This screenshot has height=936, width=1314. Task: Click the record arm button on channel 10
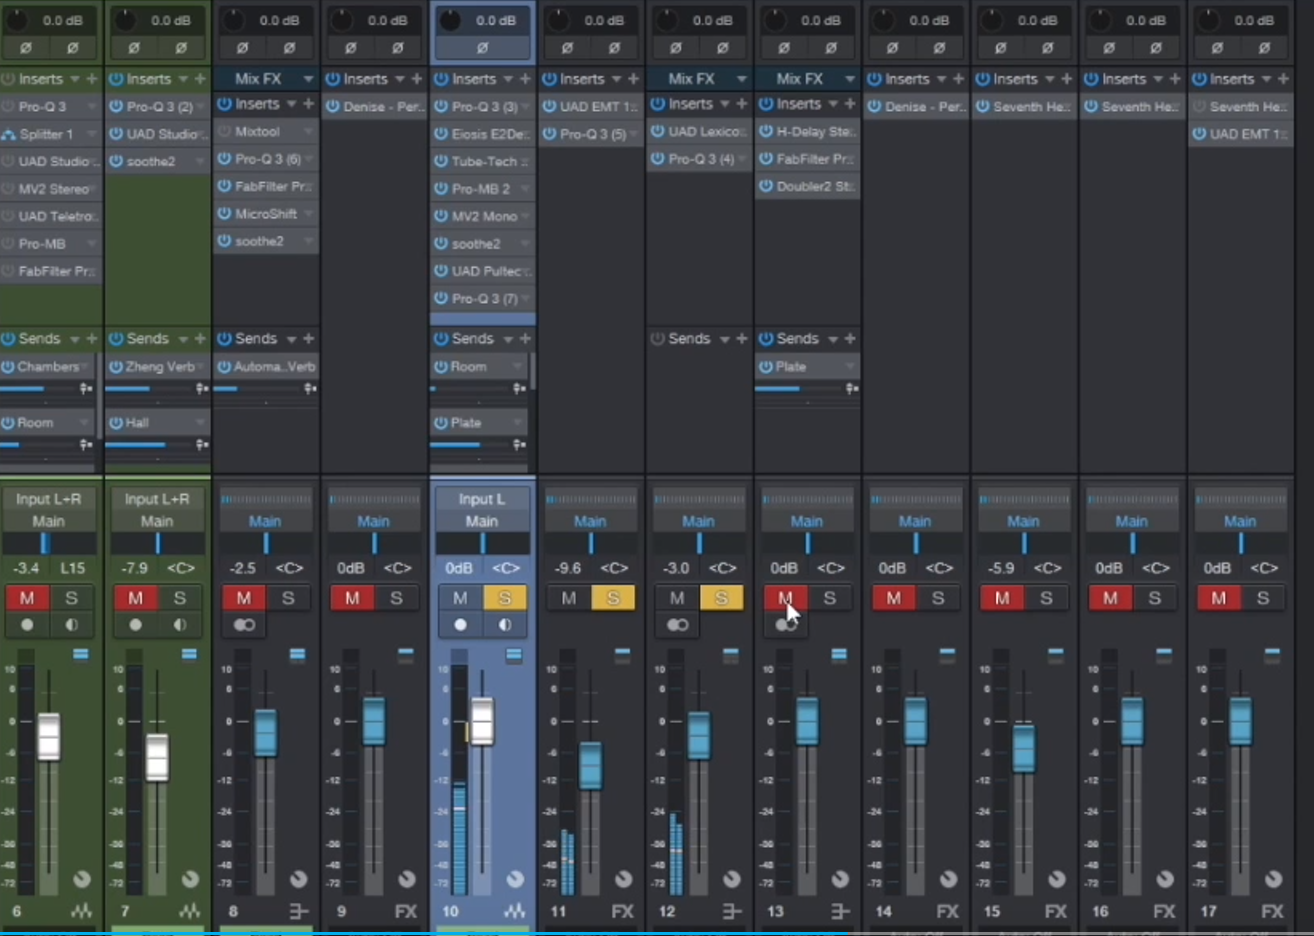pyautogui.click(x=460, y=625)
